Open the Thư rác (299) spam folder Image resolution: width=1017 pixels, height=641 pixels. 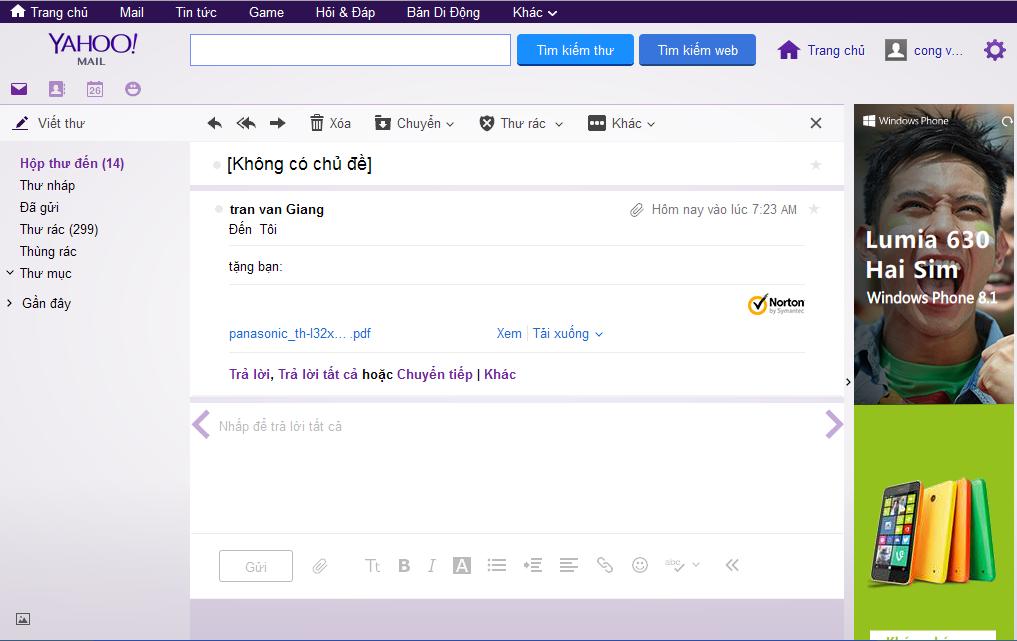tap(59, 230)
